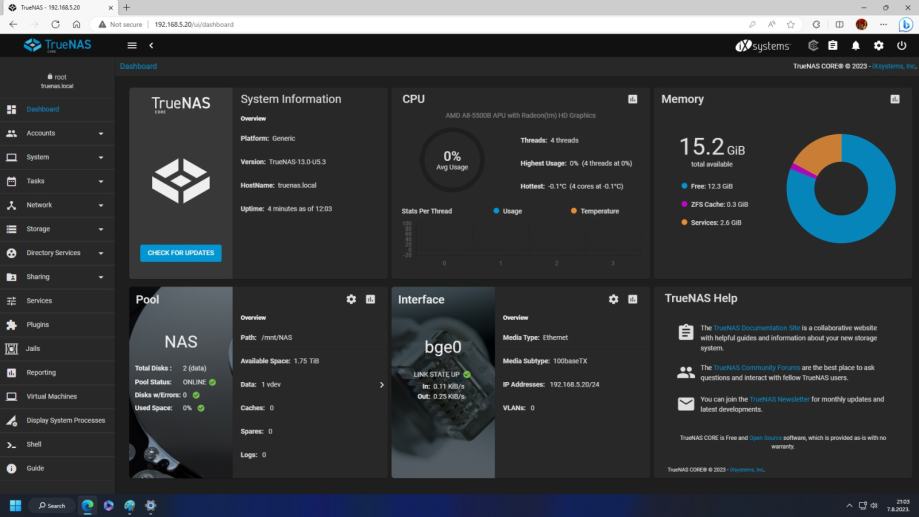
Task: Click the Storage list icon
Action: pos(11,229)
